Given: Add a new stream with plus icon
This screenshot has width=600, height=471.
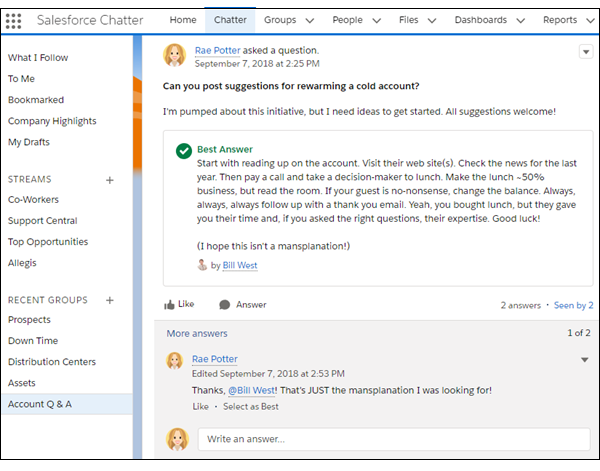Looking at the screenshot, I should pyautogui.click(x=110, y=180).
